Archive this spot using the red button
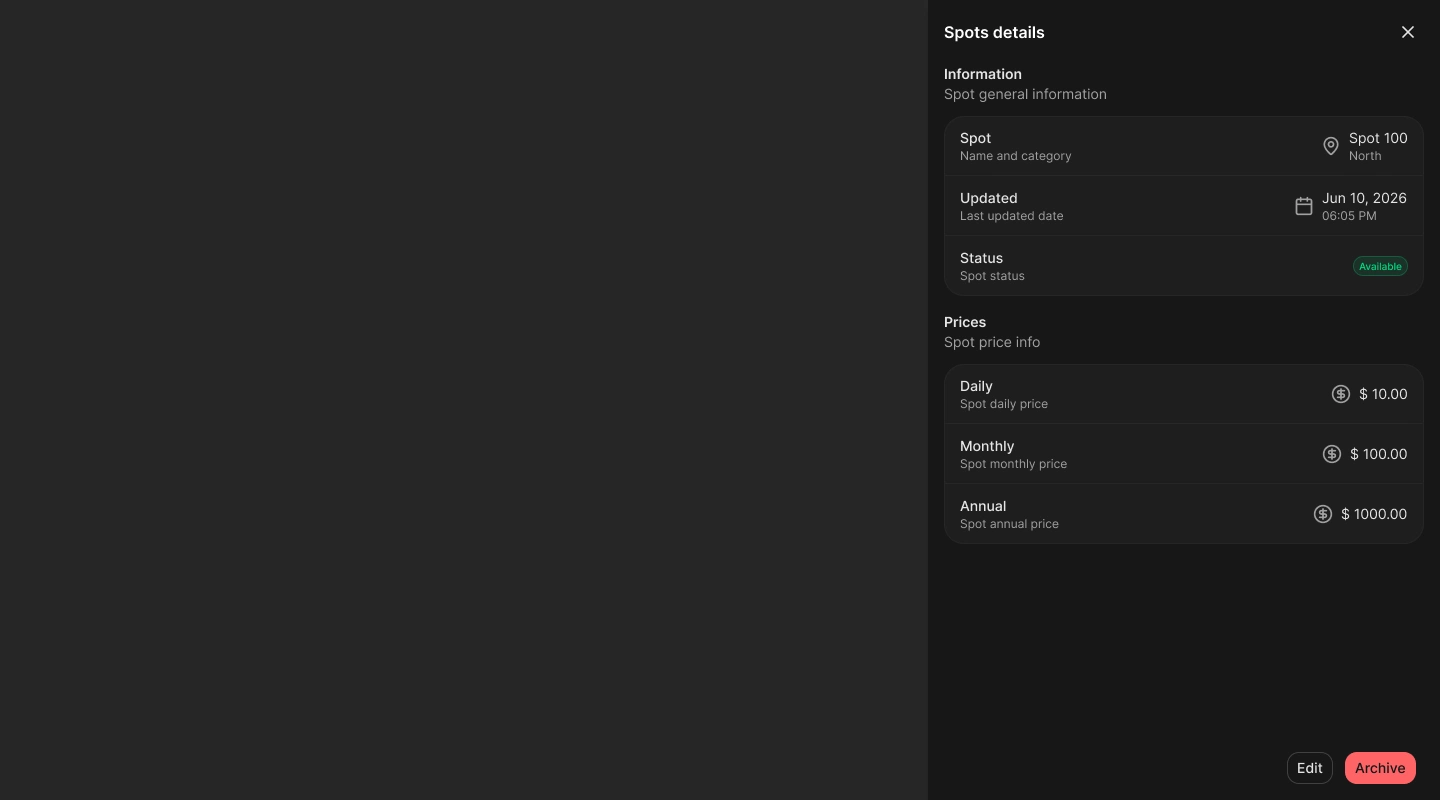 pyautogui.click(x=1380, y=768)
